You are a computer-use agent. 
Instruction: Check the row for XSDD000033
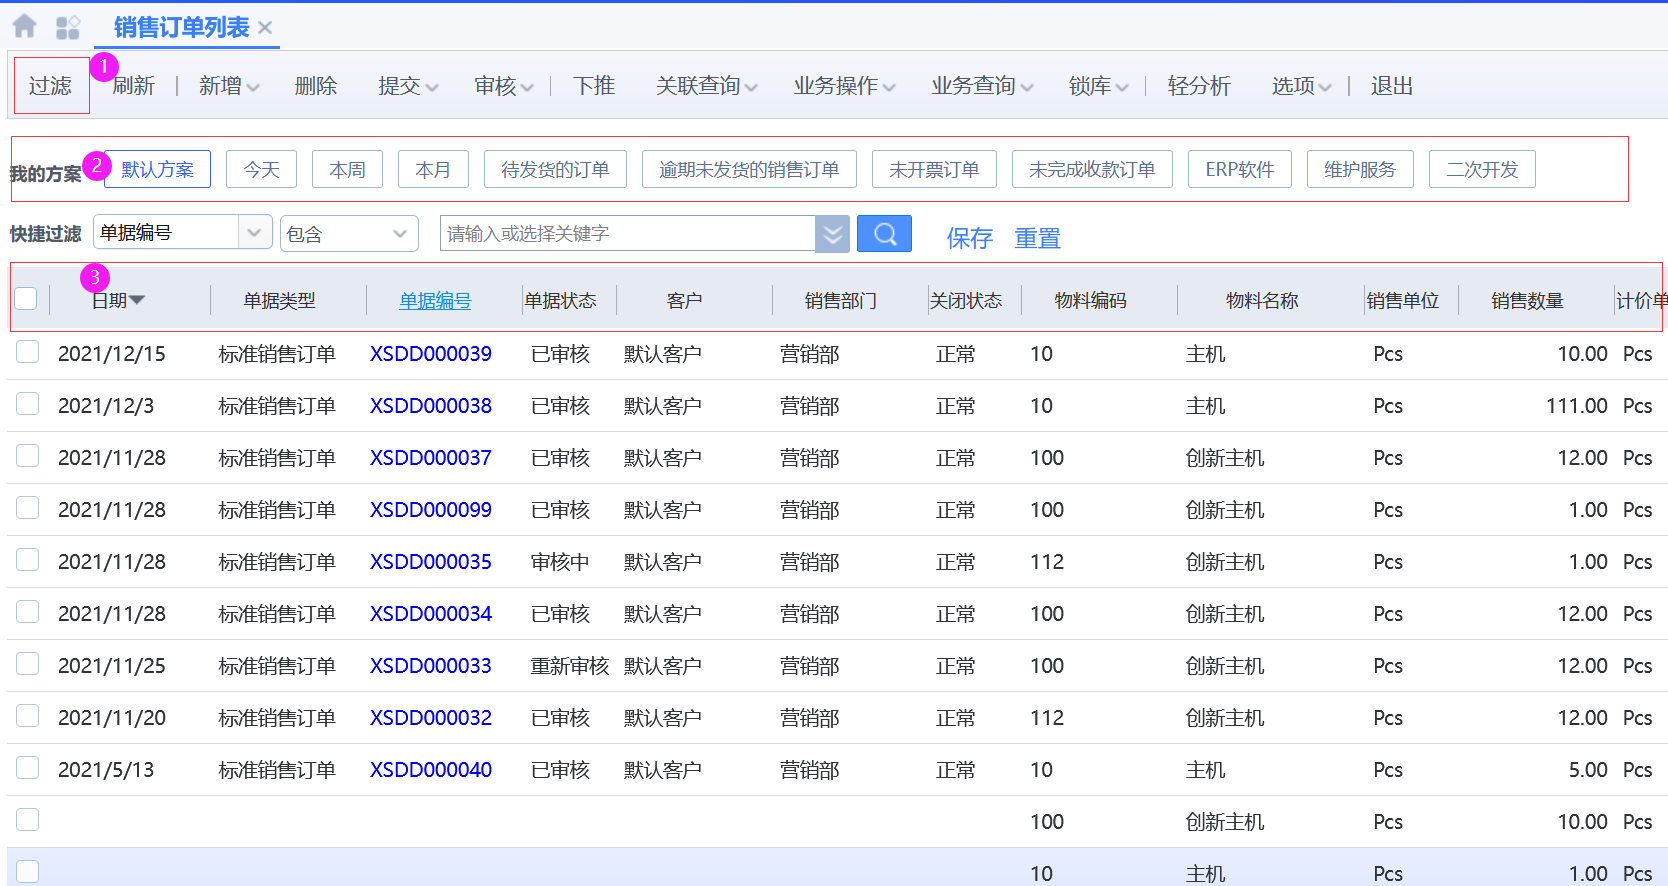(x=28, y=664)
